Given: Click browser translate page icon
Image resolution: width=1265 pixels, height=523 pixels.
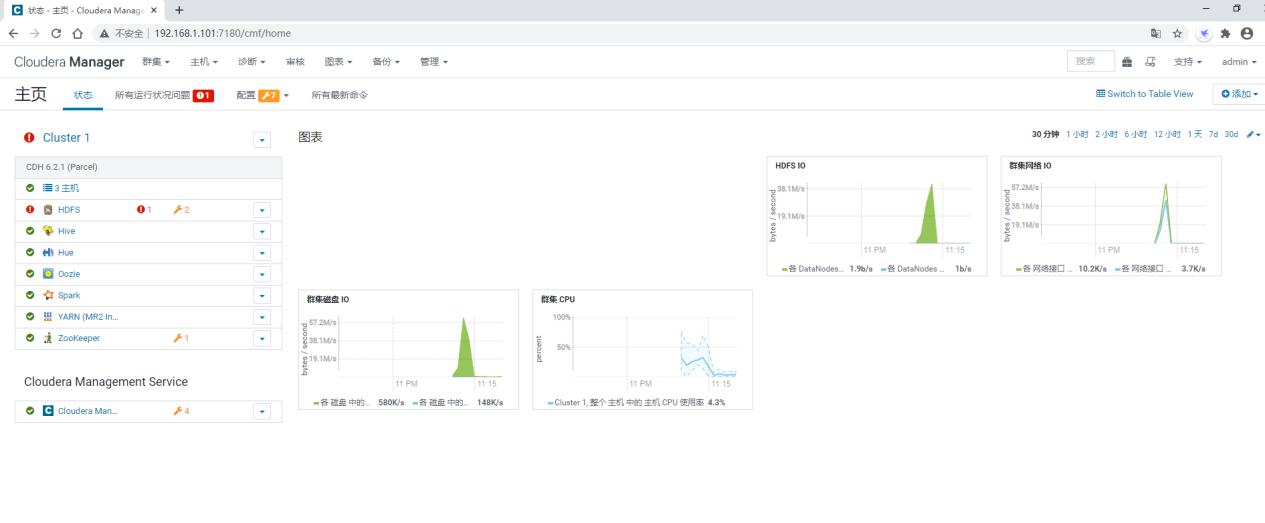Looking at the screenshot, I should [x=1156, y=33].
